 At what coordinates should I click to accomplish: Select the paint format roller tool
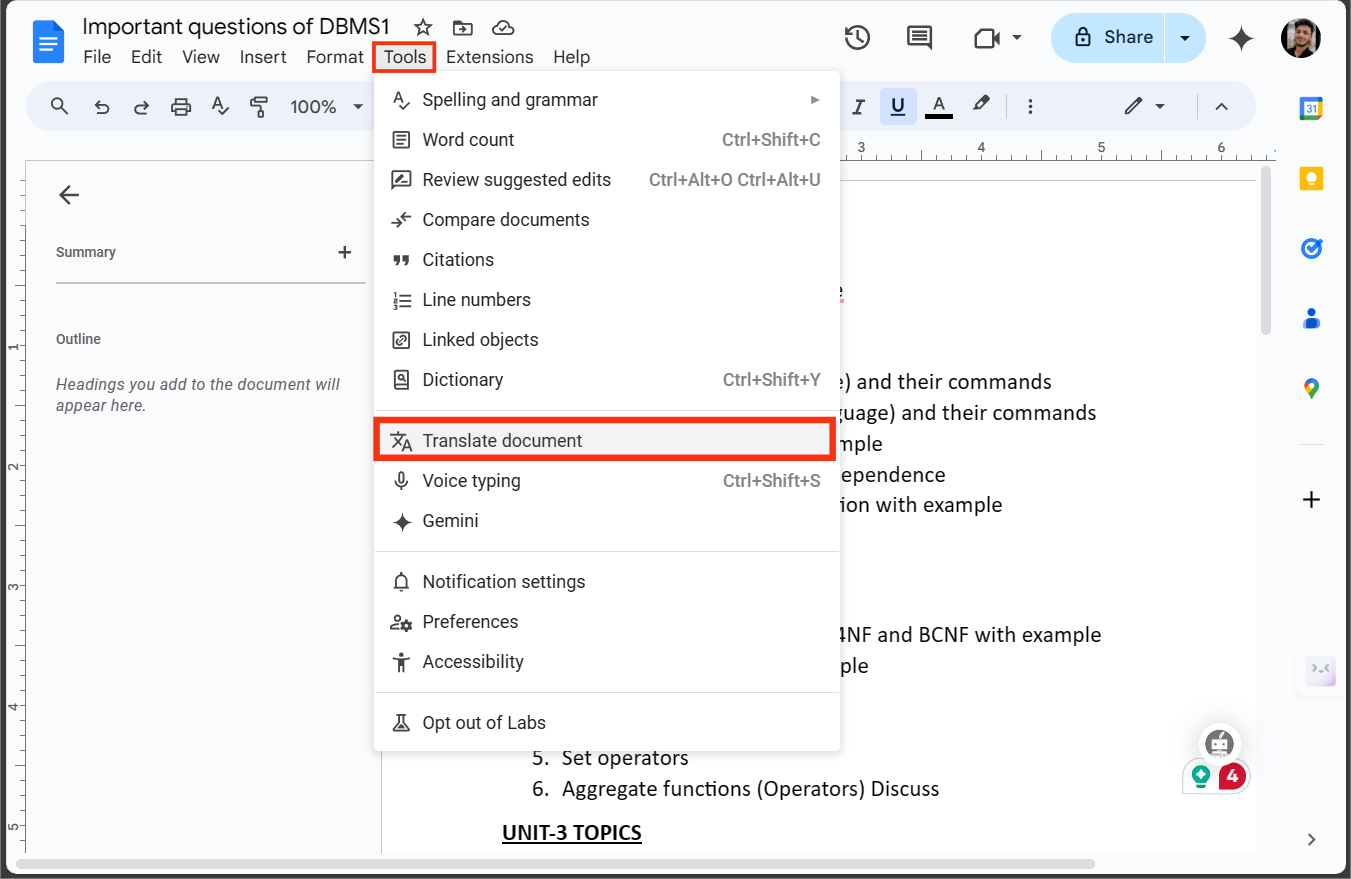[260, 106]
